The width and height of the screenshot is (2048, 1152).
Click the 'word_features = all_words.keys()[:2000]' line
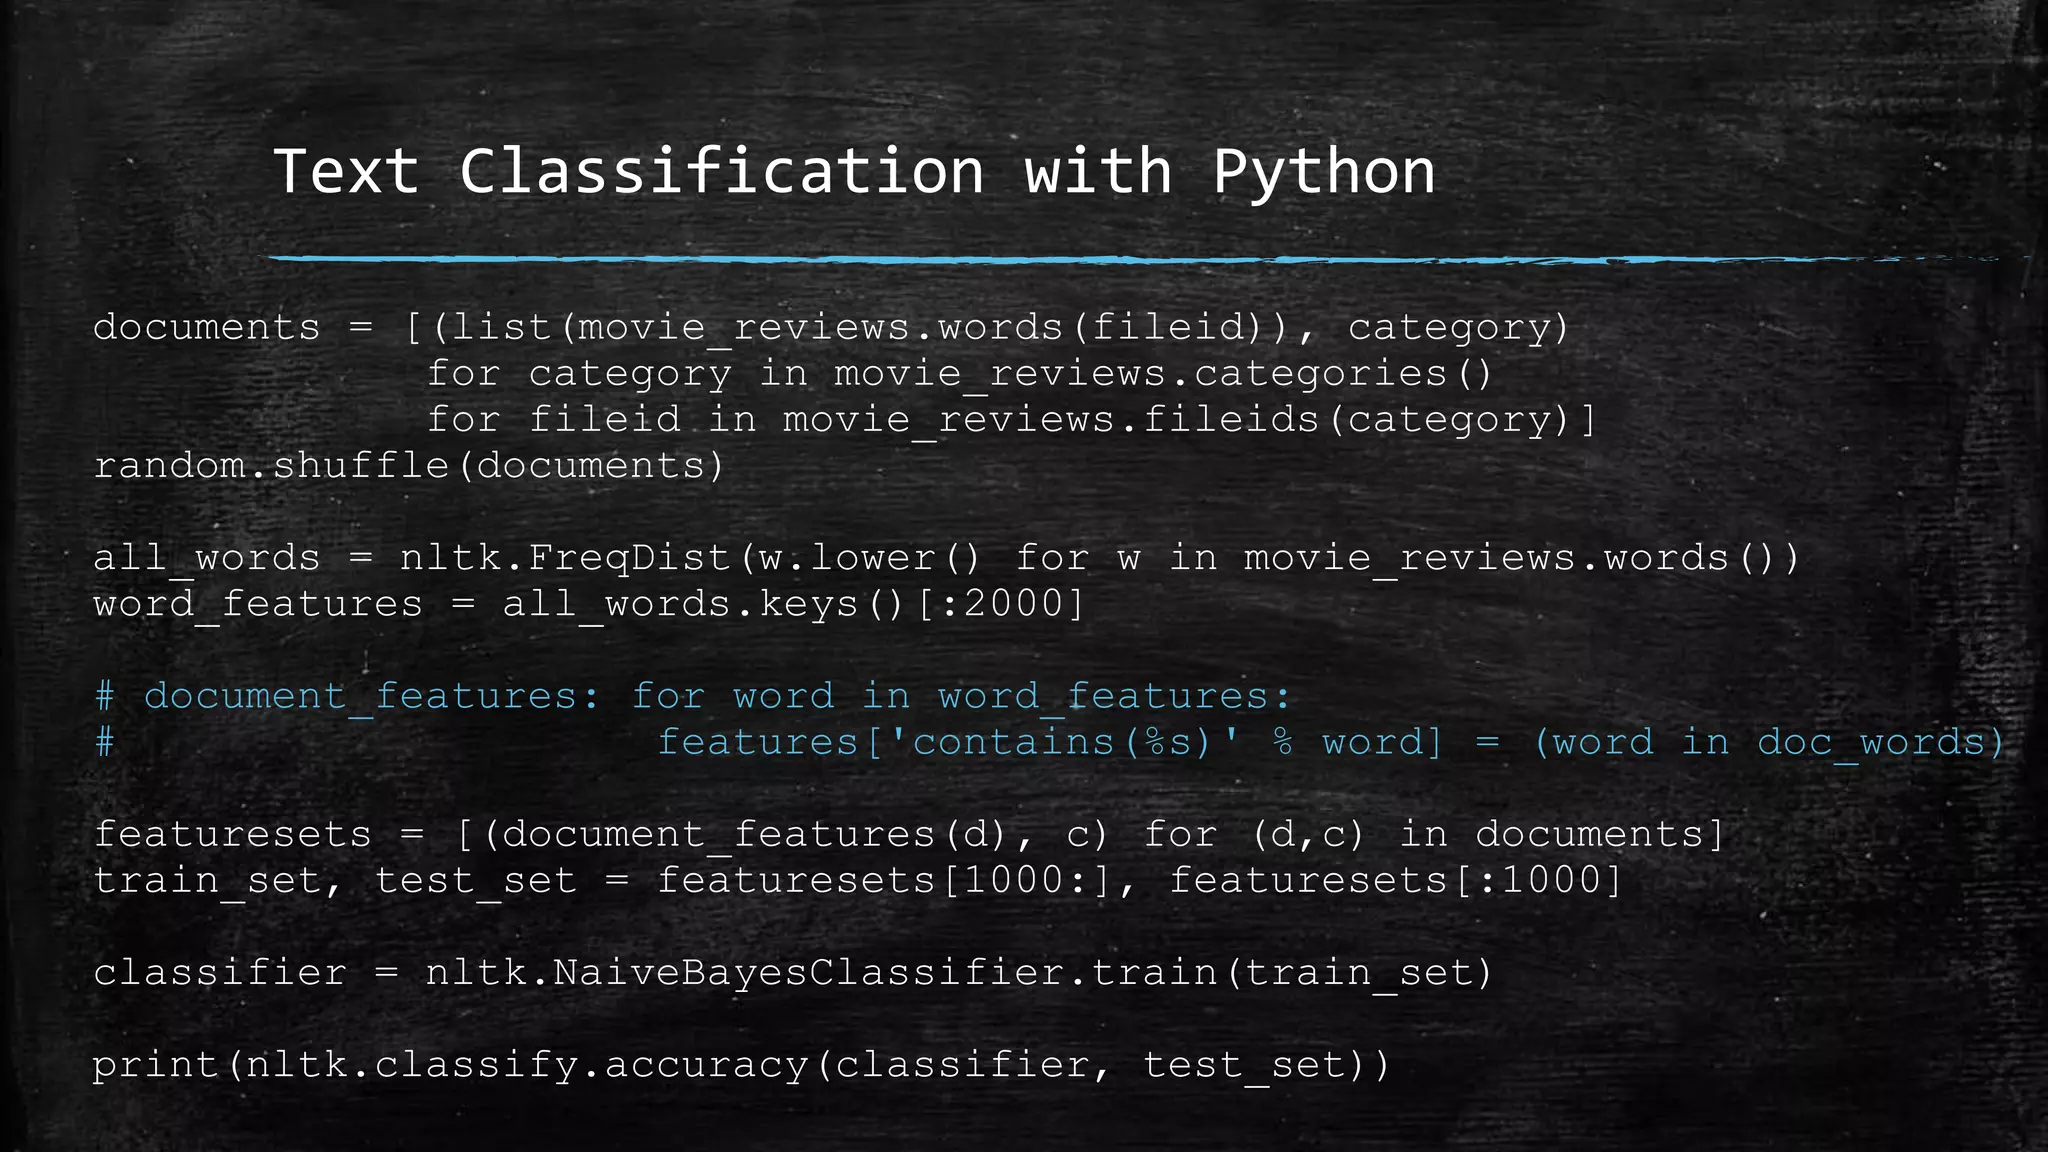pyautogui.click(x=588, y=604)
